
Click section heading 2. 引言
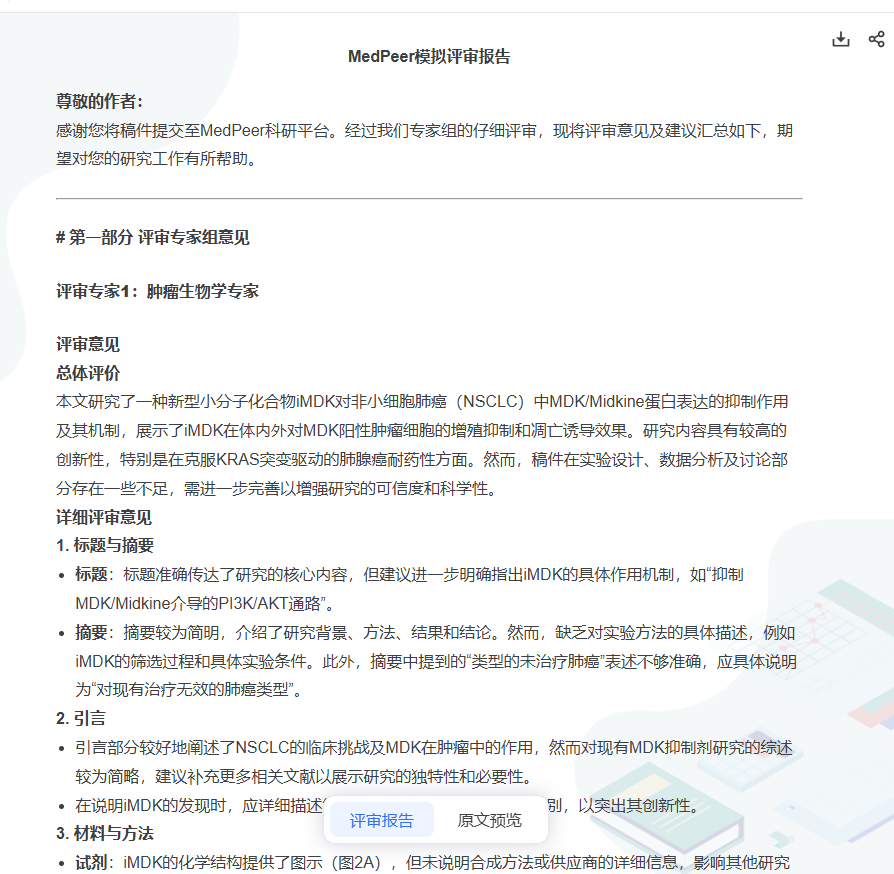click(80, 718)
